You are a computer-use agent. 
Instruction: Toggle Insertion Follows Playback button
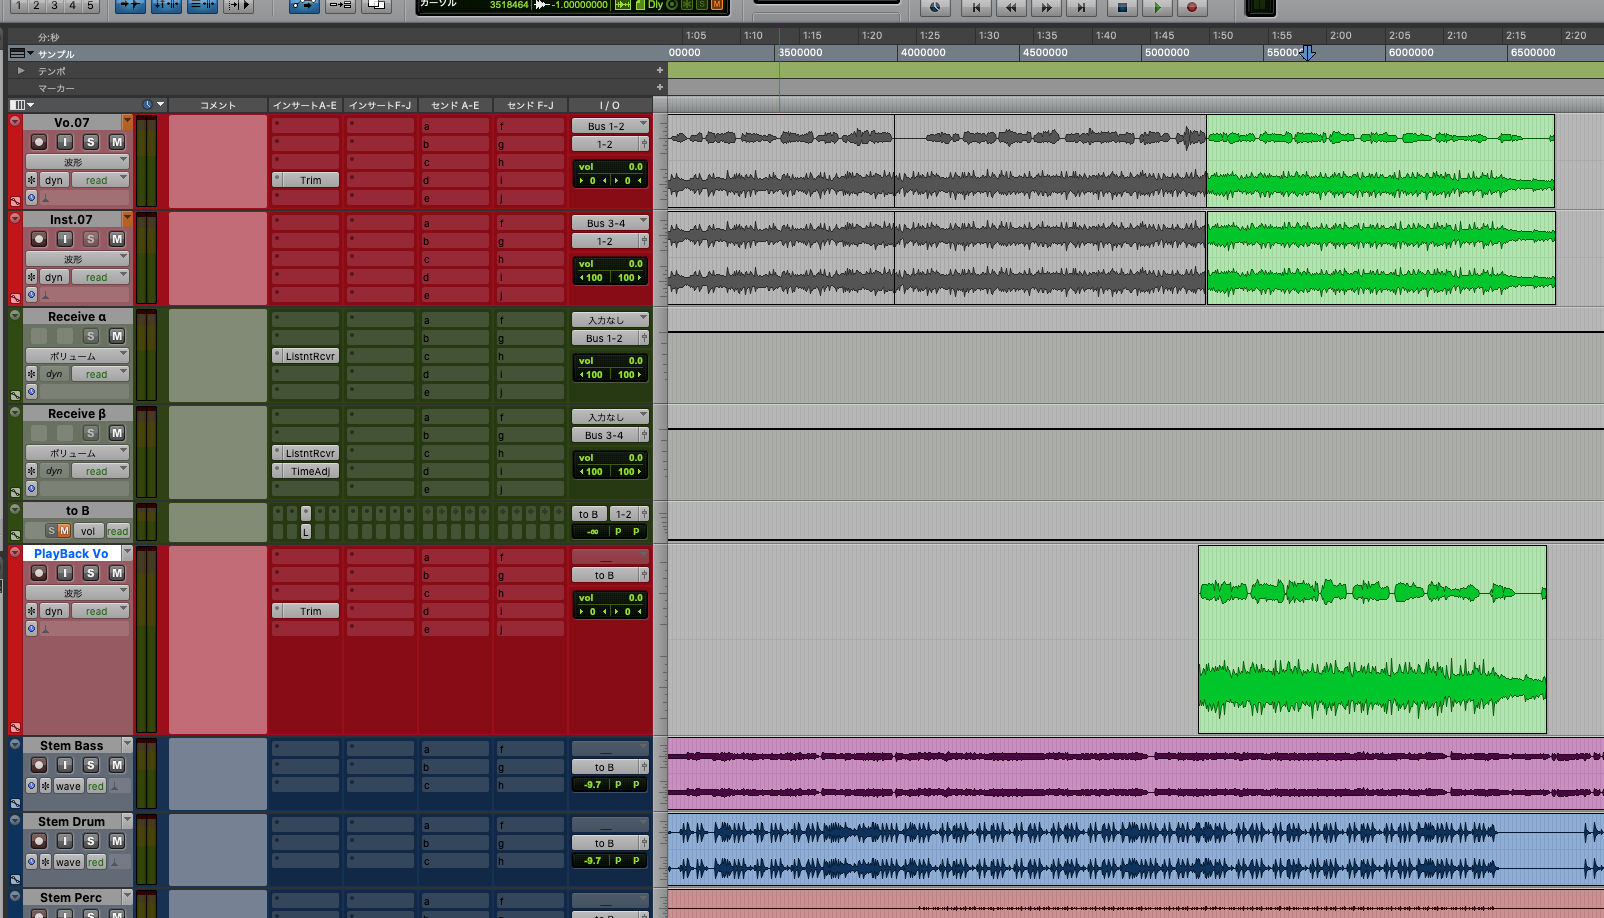click(x=238, y=6)
